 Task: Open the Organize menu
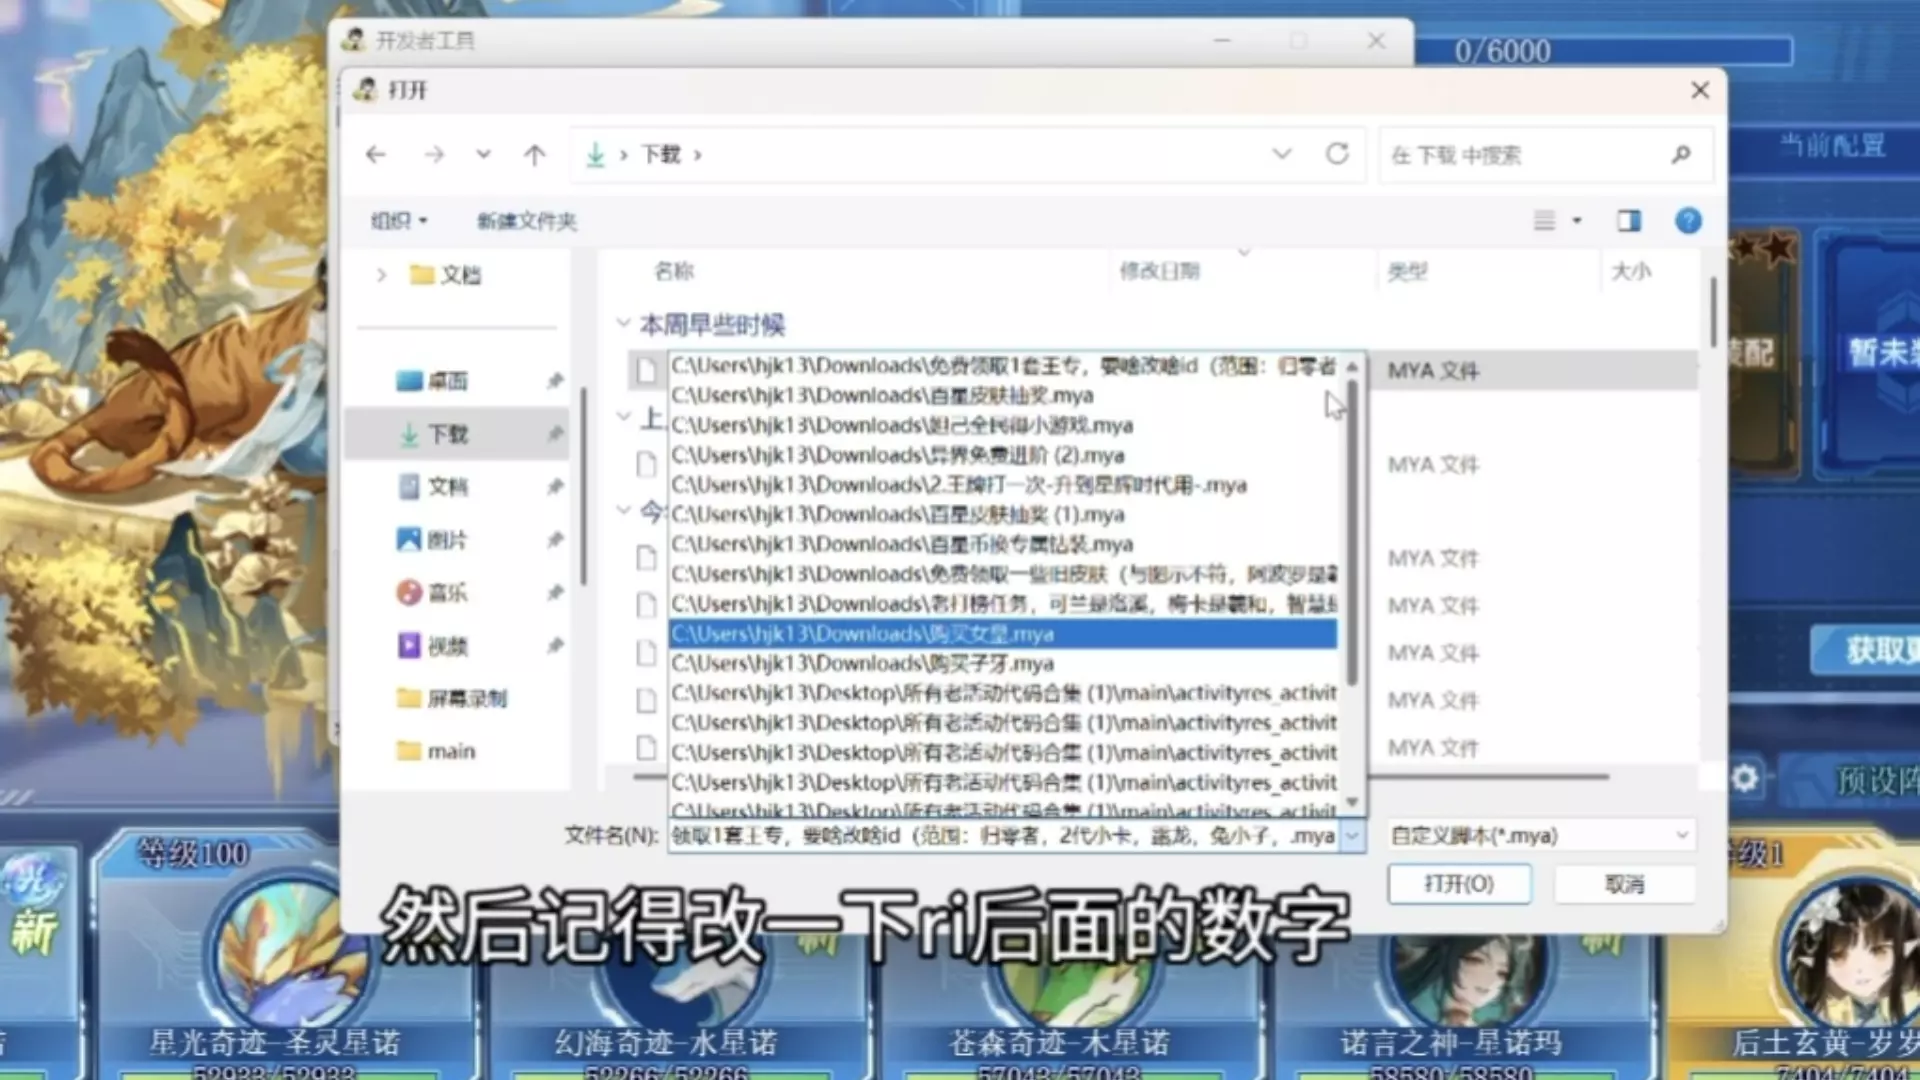[x=399, y=221]
